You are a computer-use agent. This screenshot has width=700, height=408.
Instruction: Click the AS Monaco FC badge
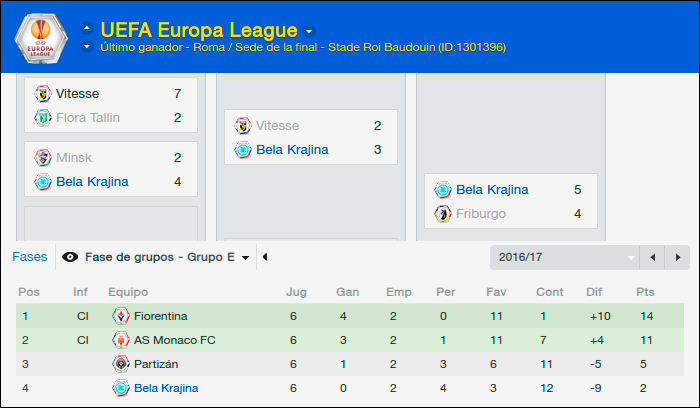click(x=121, y=340)
